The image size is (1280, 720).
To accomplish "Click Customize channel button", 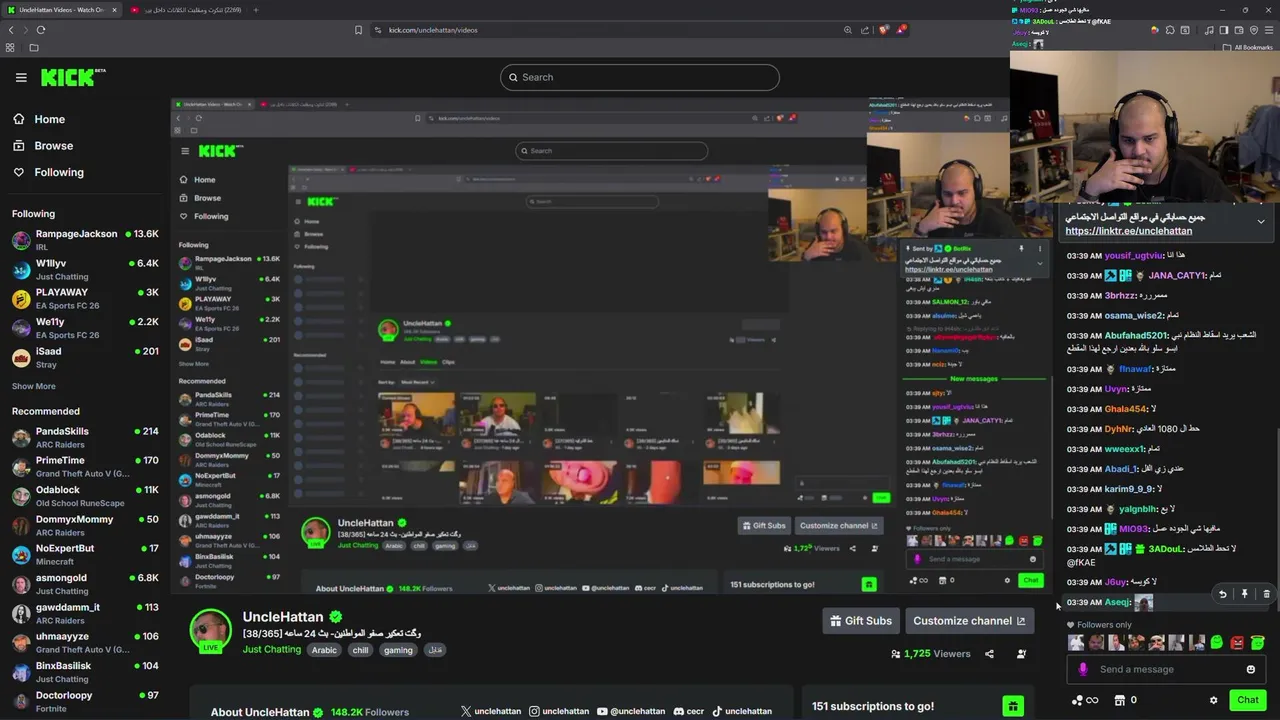I will (x=969, y=621).
